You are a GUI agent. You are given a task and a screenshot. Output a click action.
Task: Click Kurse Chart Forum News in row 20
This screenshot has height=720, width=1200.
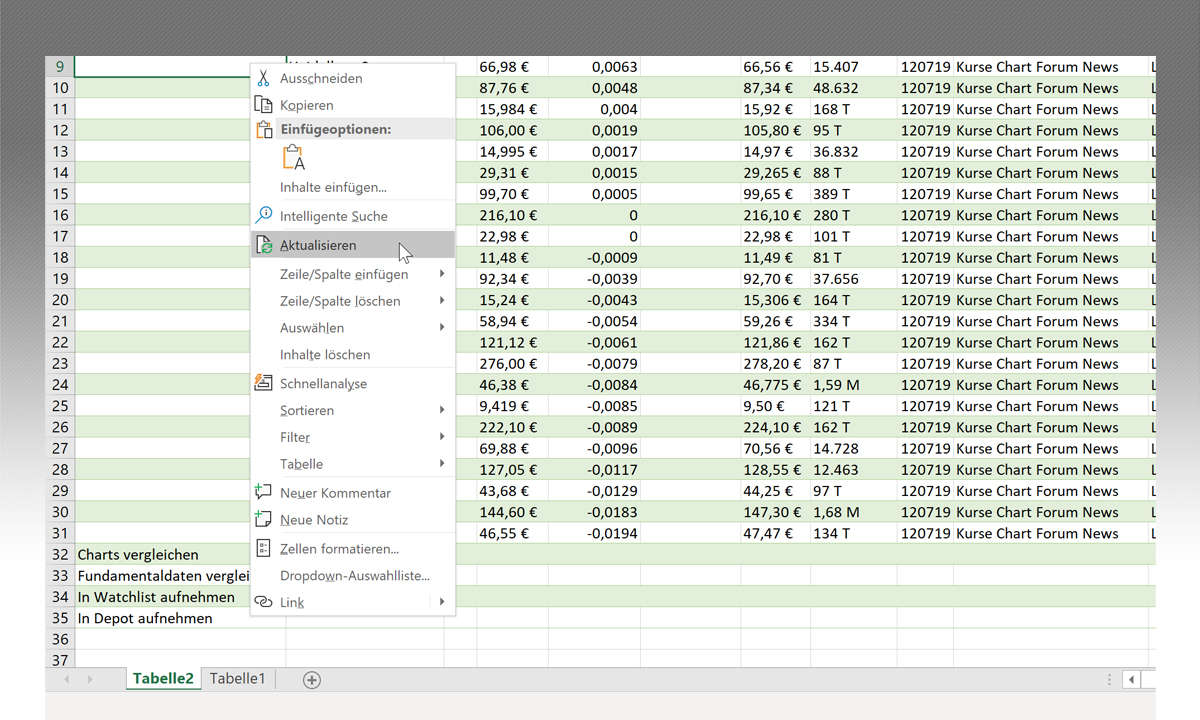[1037, 300]
